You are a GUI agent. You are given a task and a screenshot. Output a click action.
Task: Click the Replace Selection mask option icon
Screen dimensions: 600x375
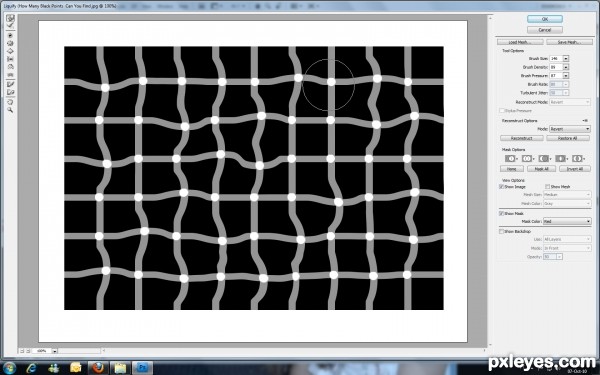(511, 158)
